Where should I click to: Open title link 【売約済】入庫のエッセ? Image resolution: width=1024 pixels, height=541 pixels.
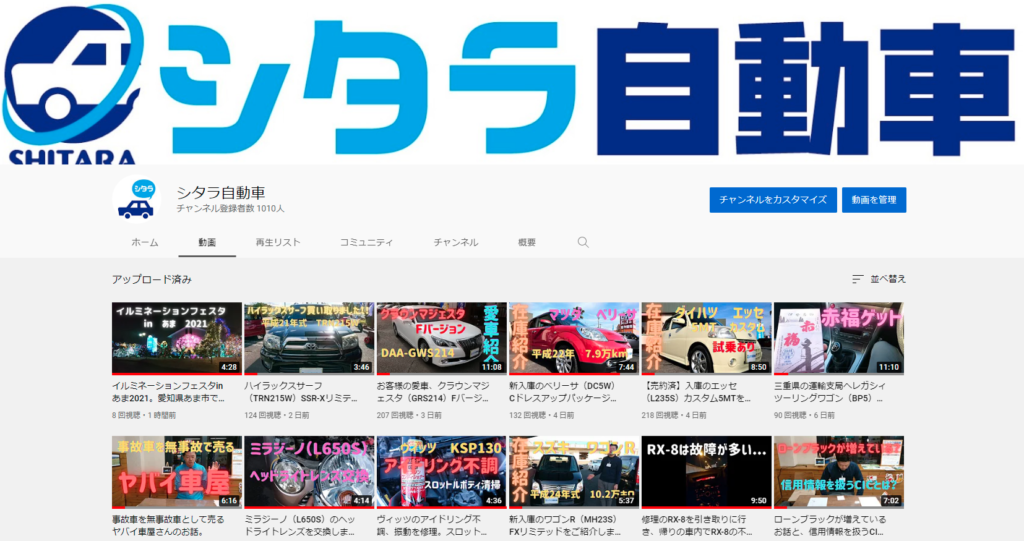point(697,392)
